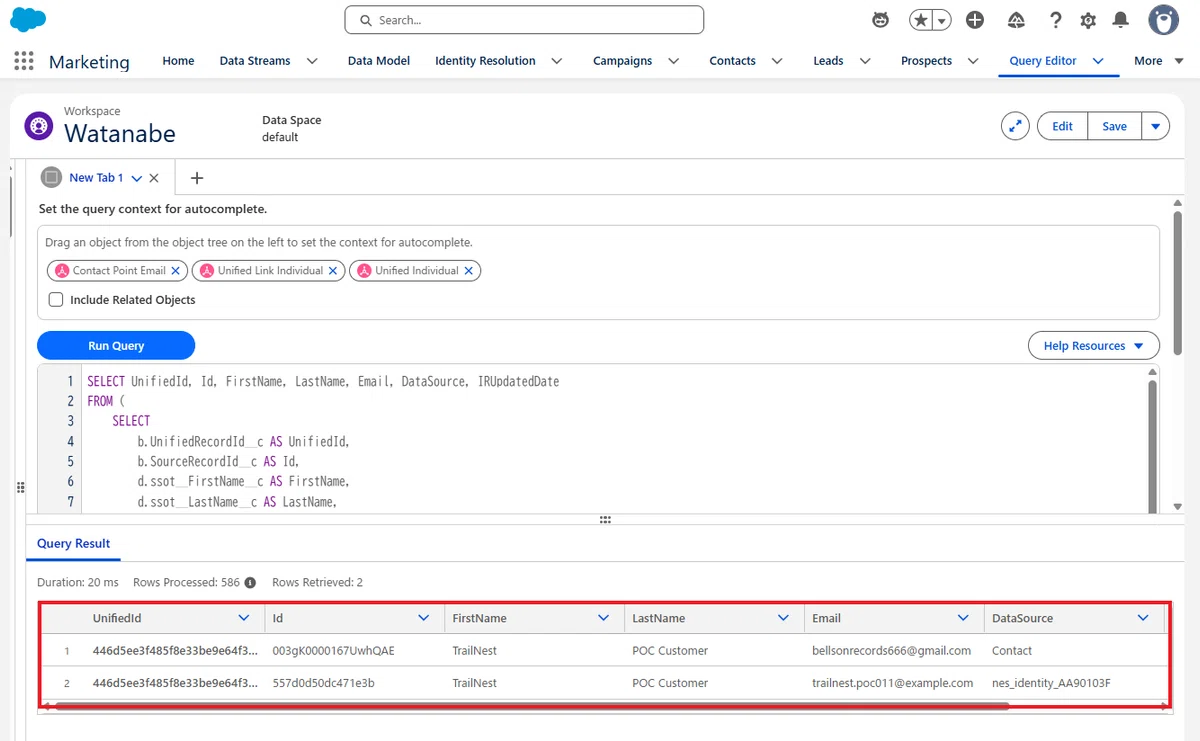The image size is (1200, 741).
Task: Remove the Unified Individual context pill
Action: point(468,271)
